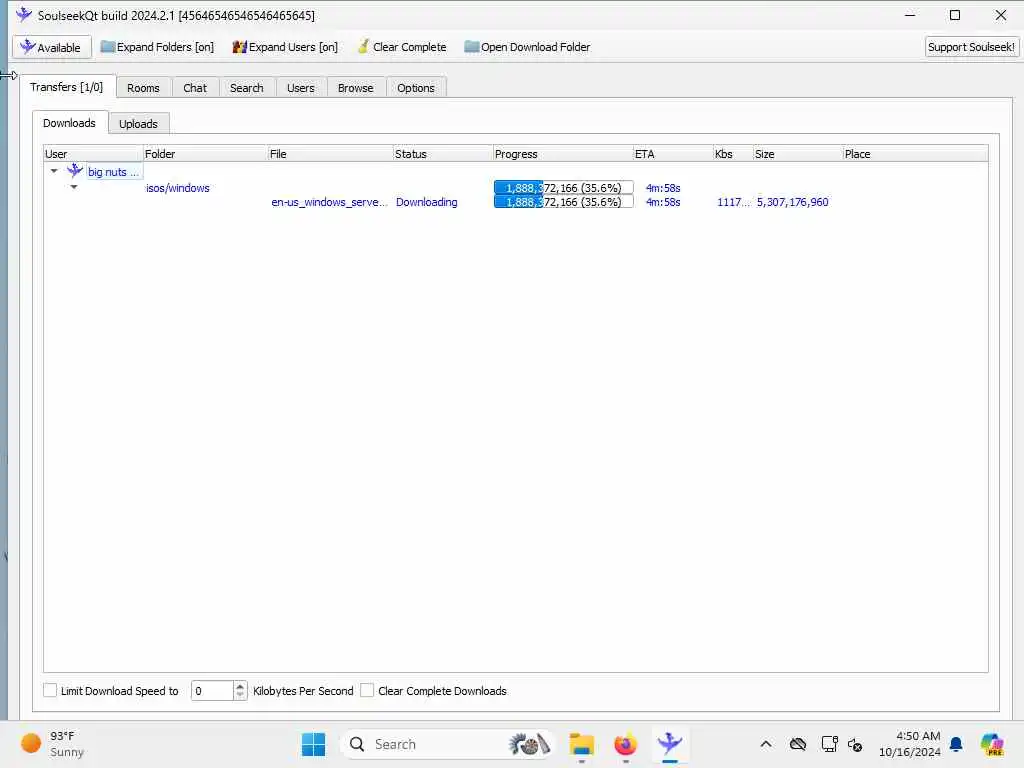Toggle Expand Folders [on] option
Image resolution: width=1024 pixels, height=768 pixels.
157,47
